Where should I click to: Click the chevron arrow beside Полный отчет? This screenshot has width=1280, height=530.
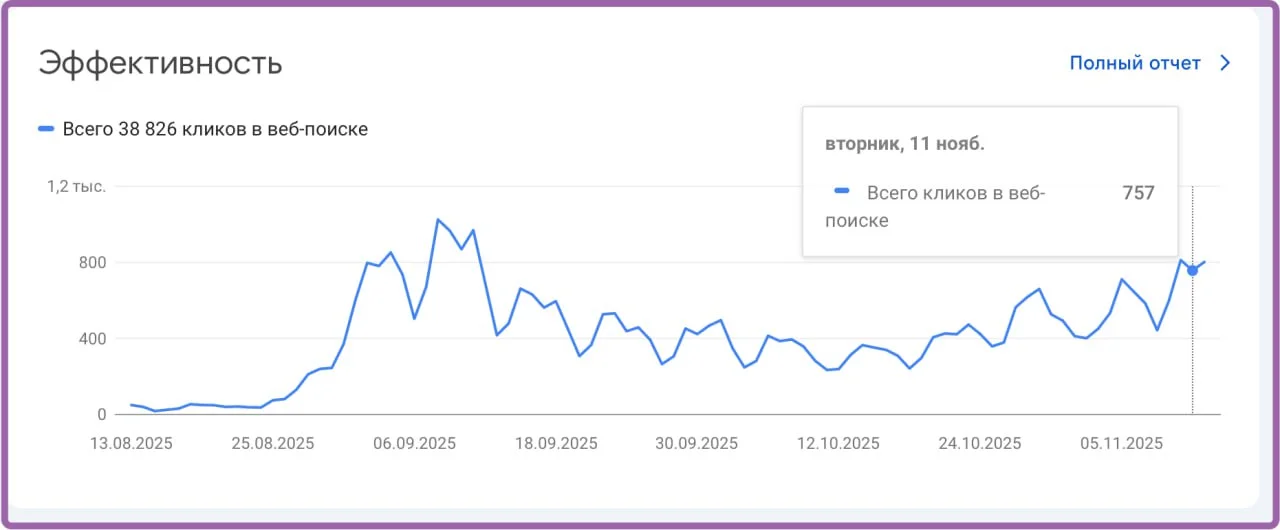(x=1225, y=63)
